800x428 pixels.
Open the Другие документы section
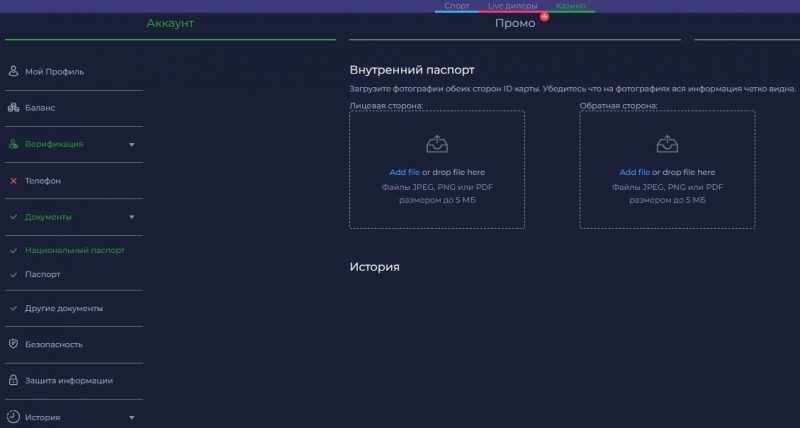point(63,308)
